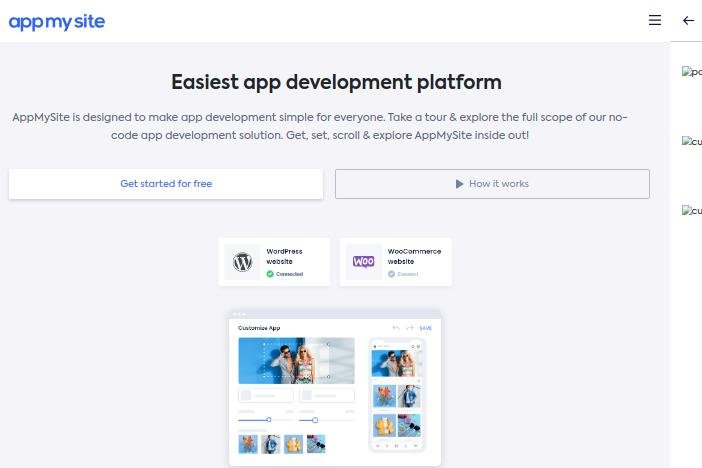Click the left slider handle in preview
The height and width of the screenshot is (468, 702).
(x=269, y=420)
